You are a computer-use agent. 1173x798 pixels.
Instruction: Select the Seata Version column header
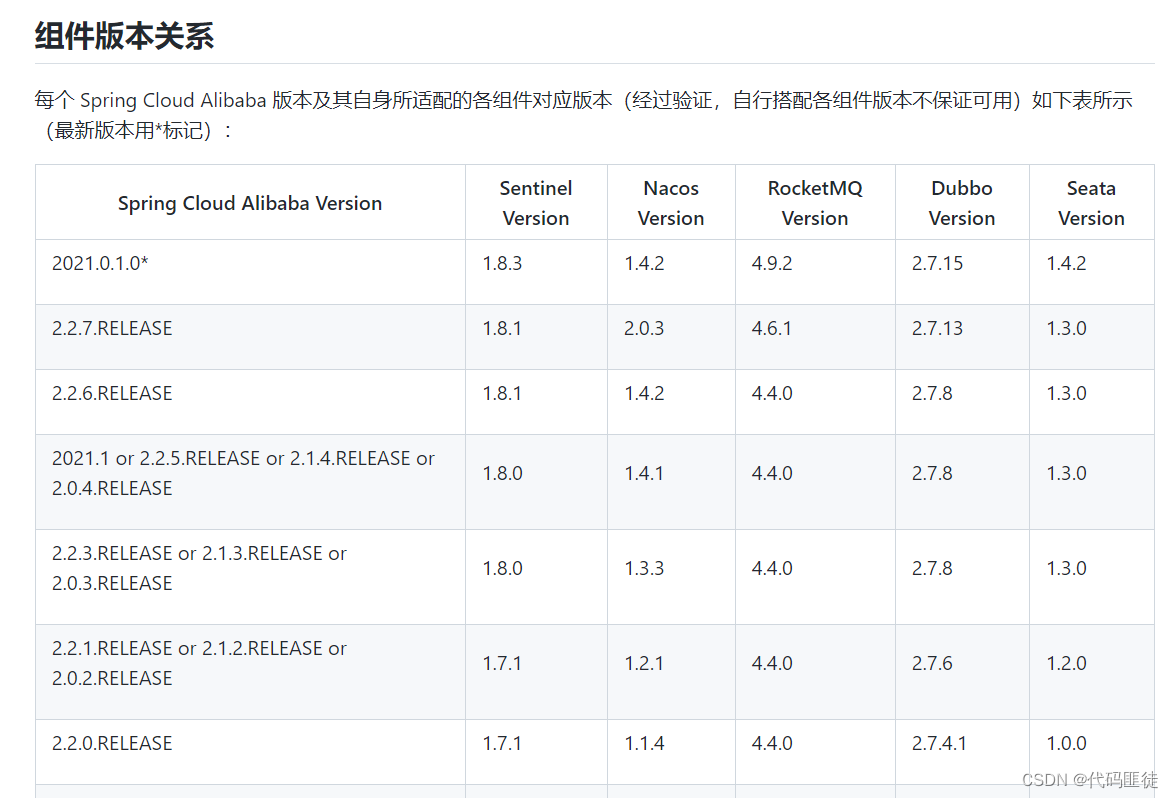1091,203
